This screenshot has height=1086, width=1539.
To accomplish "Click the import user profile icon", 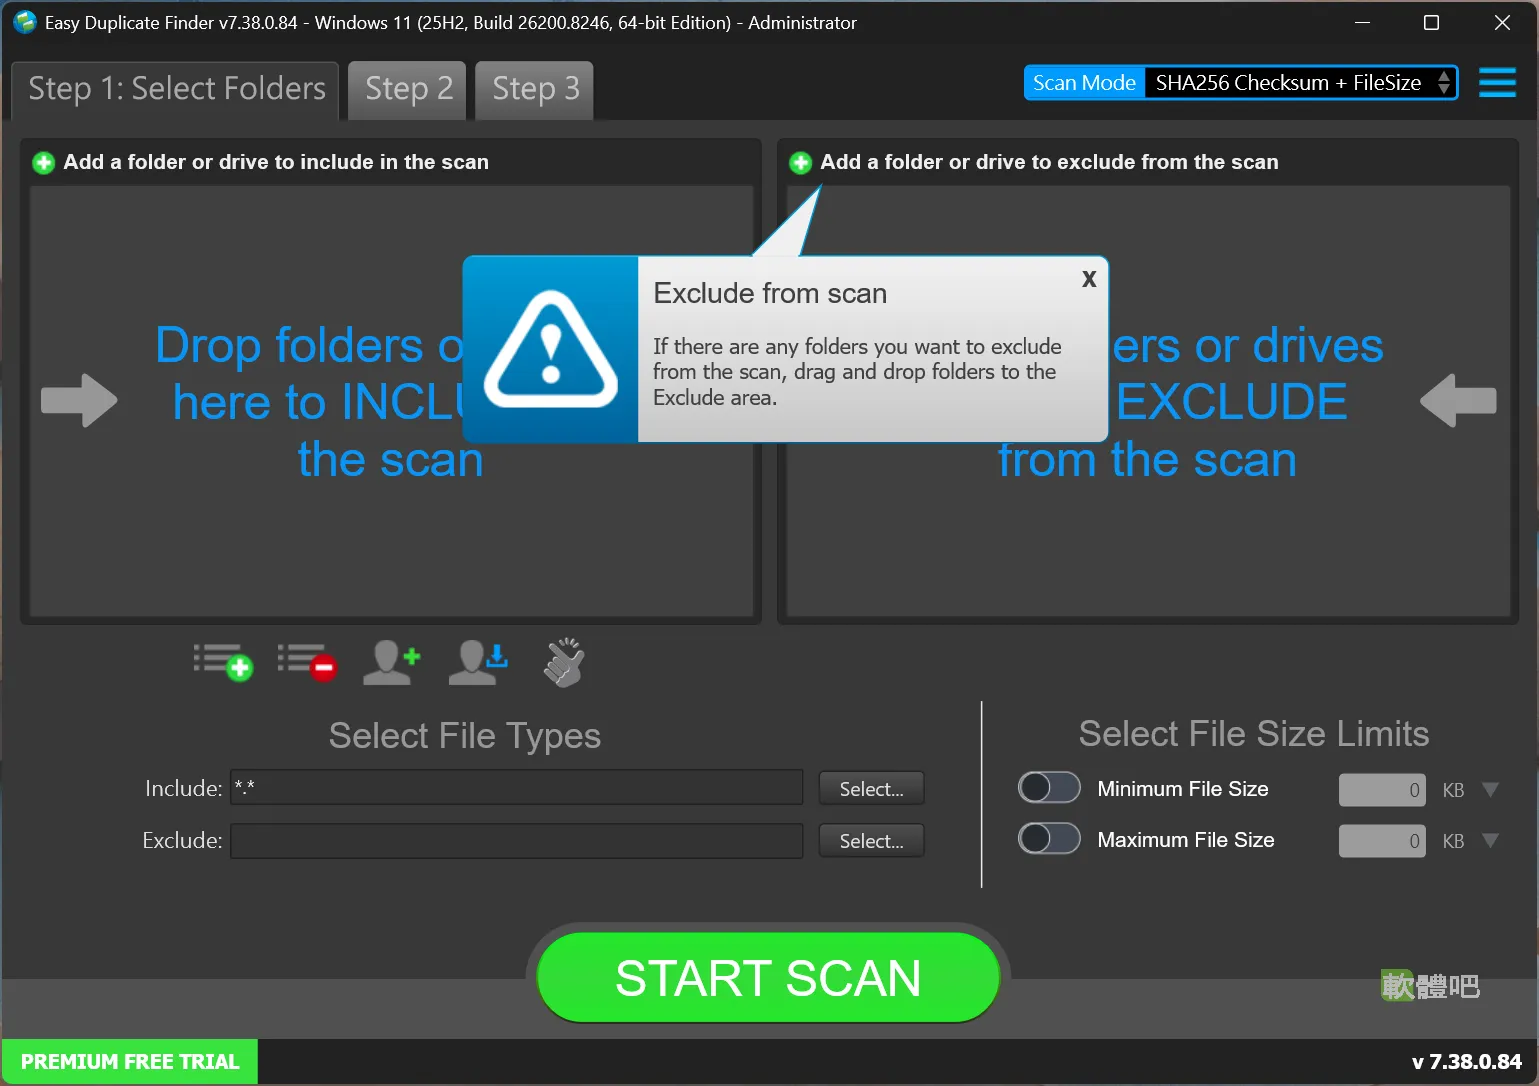I will [x=478, y=662].
